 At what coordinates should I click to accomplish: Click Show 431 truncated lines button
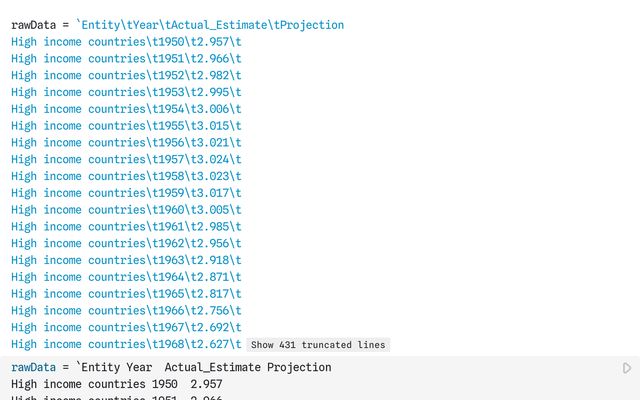(x=317, y=345)
